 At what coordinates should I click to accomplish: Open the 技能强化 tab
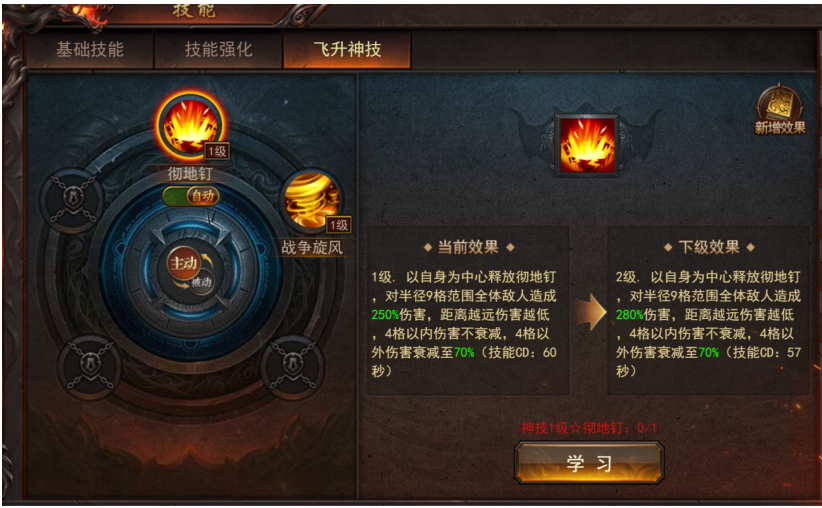click(x=218, y=50)
